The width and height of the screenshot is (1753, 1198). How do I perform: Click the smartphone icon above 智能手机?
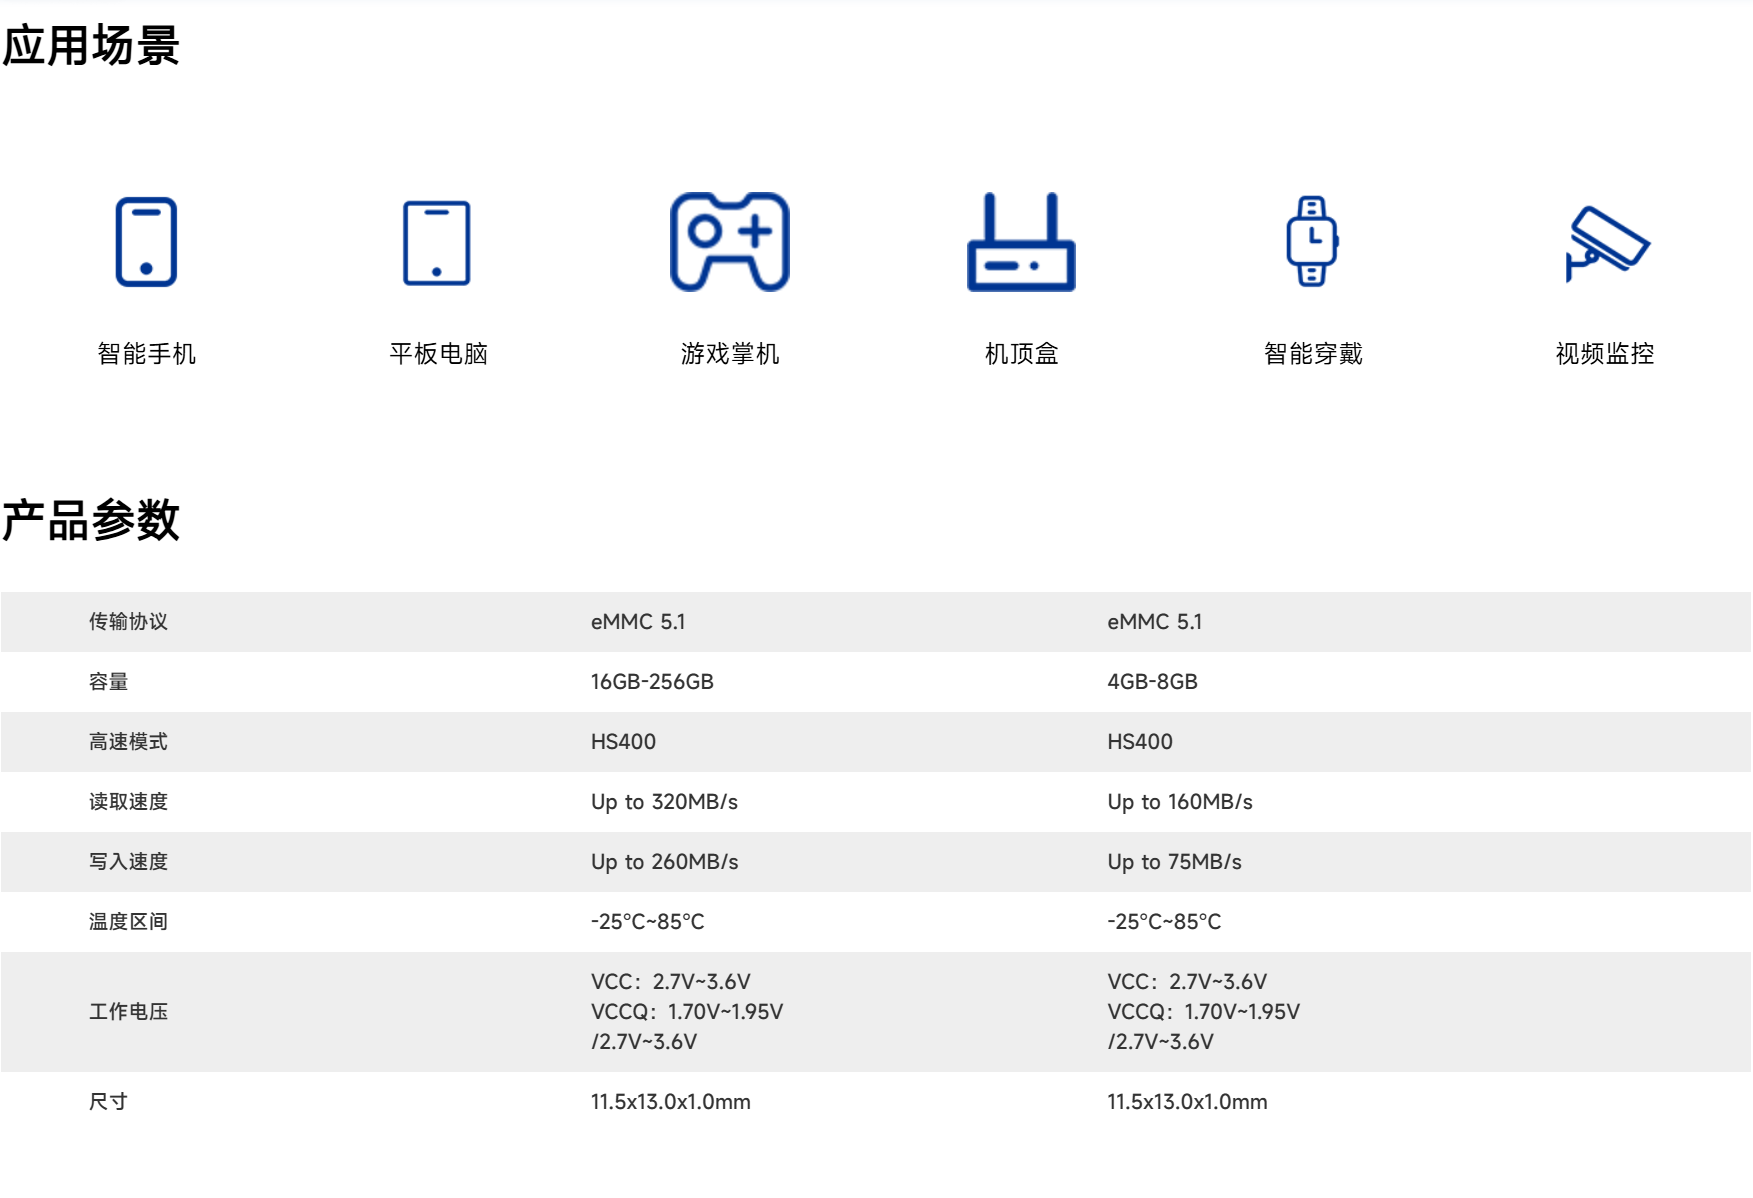click(146, 242)
